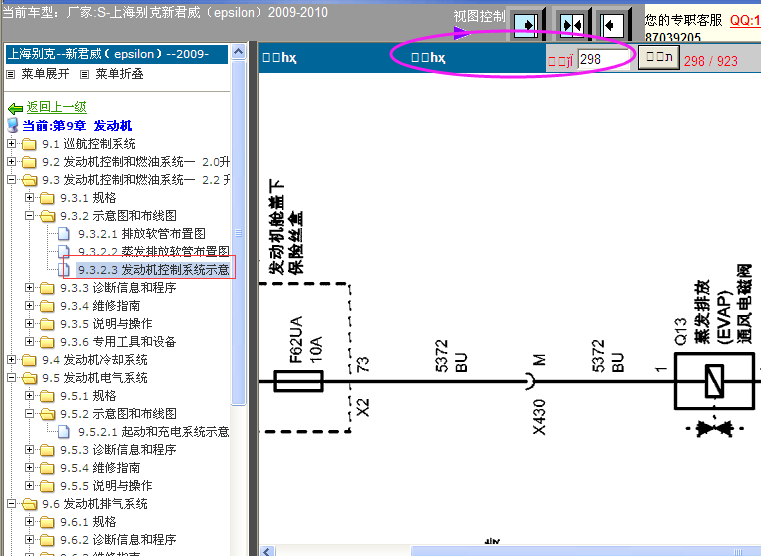Open 9.3.2.1 排放软管布置图 document
Image resolution: width=761 pixels, height=556 pixels.
(142, 234)
